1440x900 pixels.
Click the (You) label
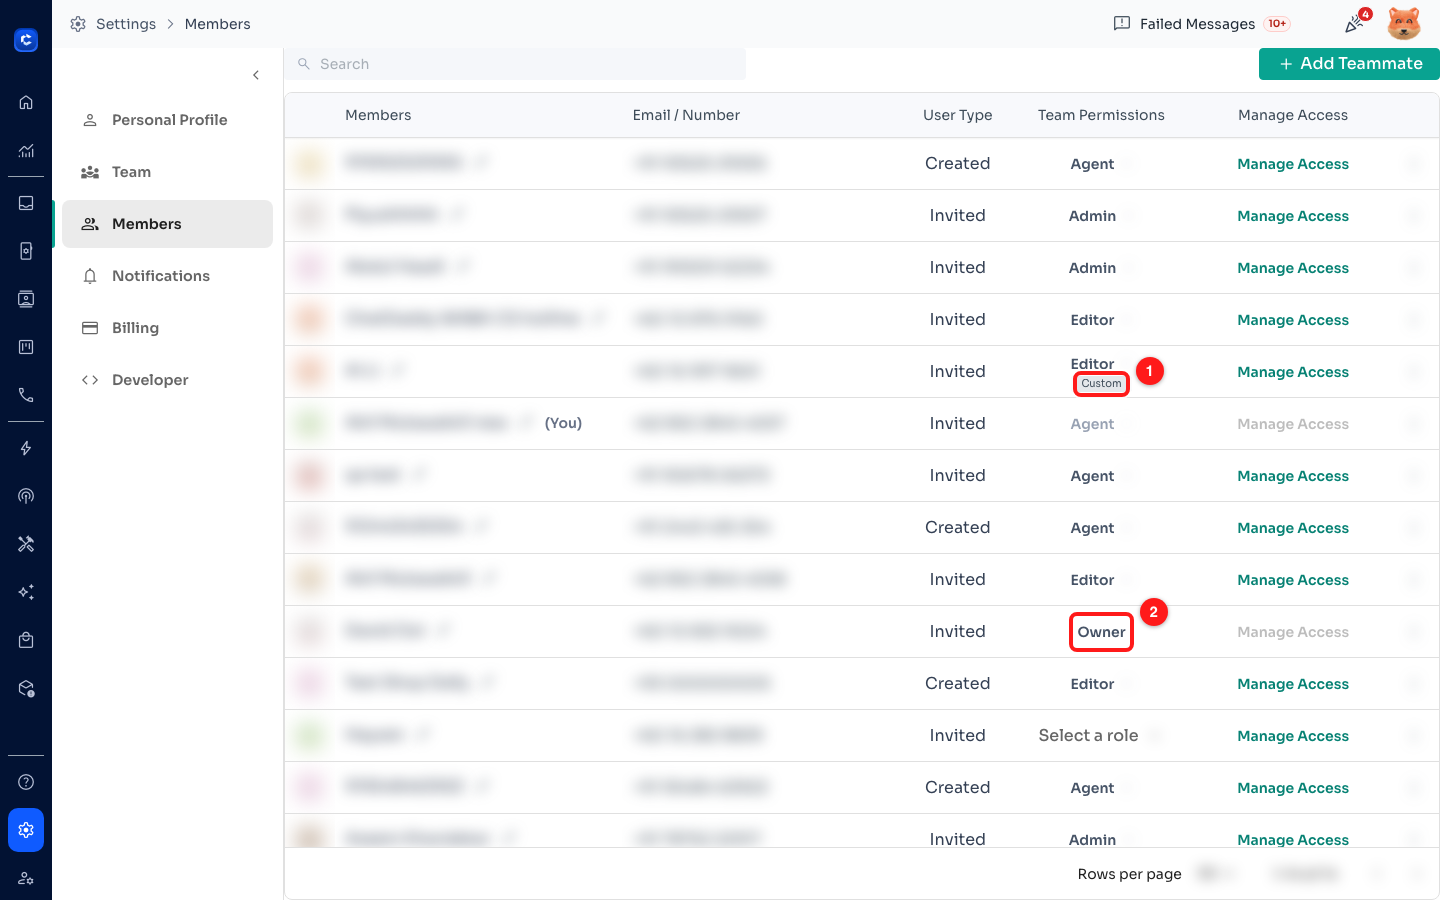pos(563,423)
